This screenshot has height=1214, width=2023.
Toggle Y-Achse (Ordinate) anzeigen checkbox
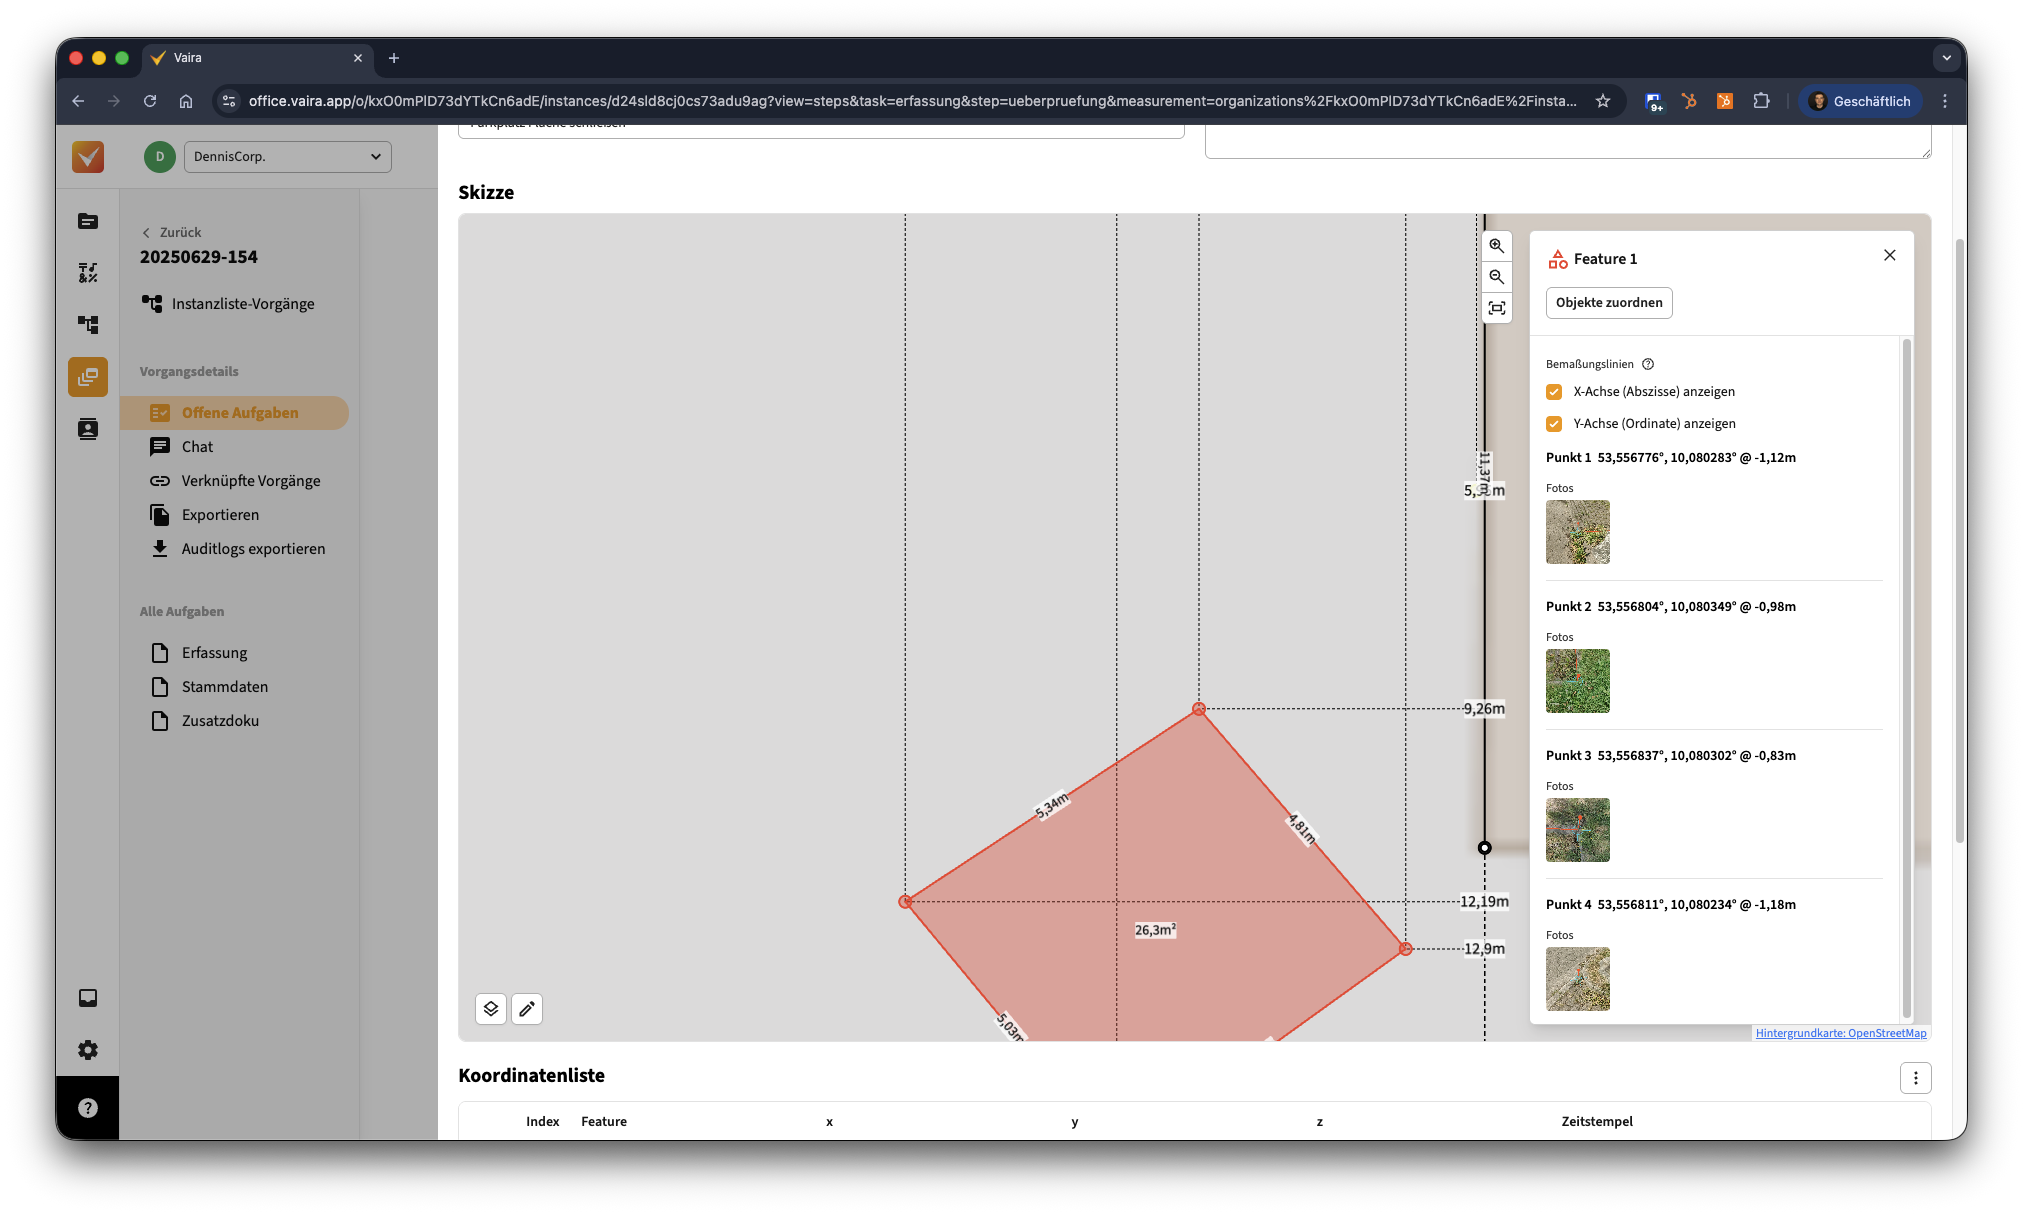[x=1554, y=424]
